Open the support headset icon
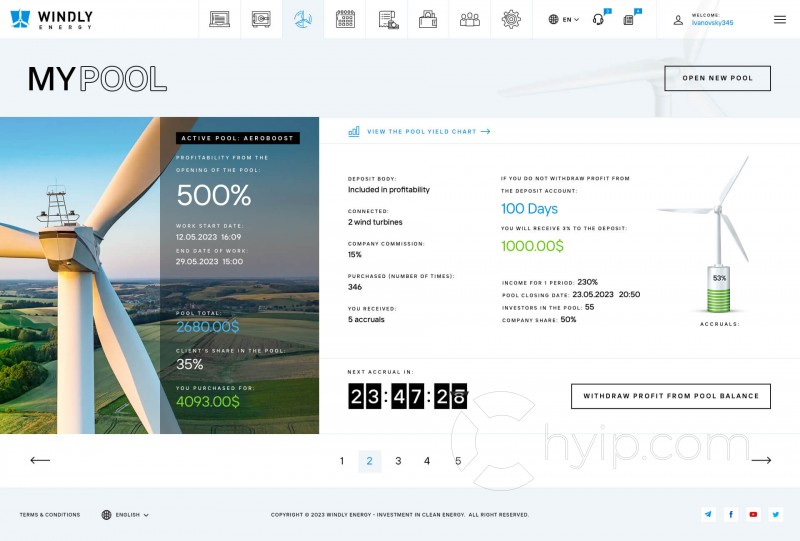Image resolution: width=800 pixels, height=541 pixels. [x=598, y=19]
